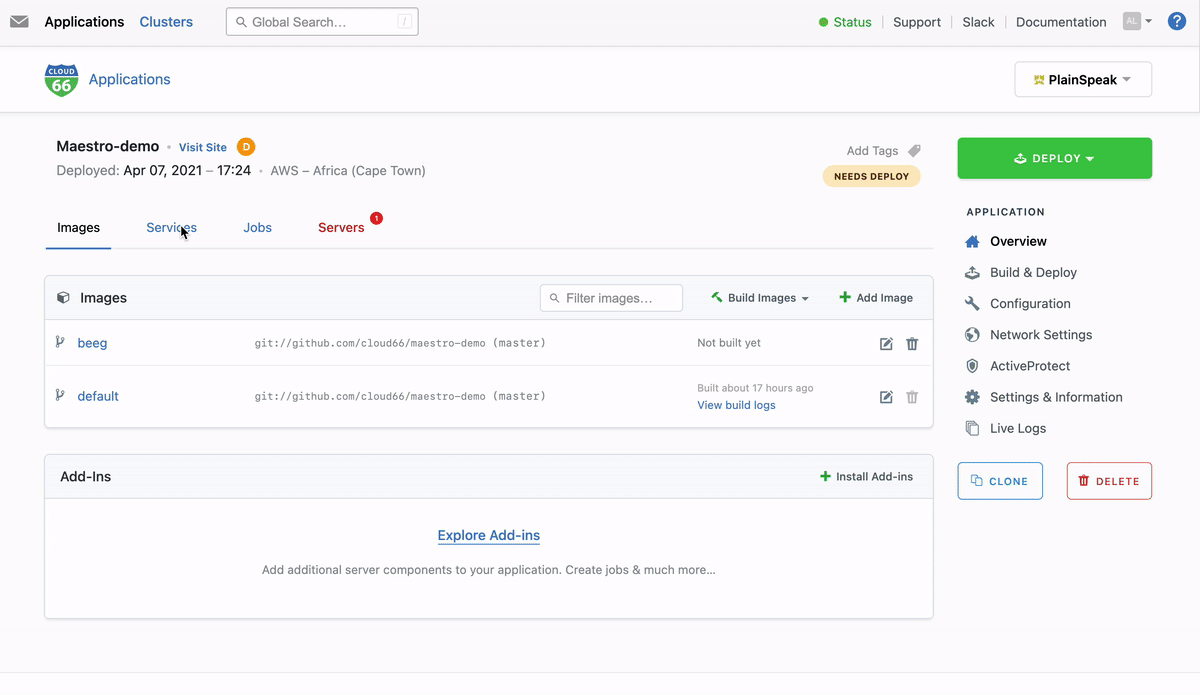Image resolution: width=1200 pixels, height=695 pixels.
Task: Click the Install Add-ins button
Action: pyautogui.click(x=866, y=477)
